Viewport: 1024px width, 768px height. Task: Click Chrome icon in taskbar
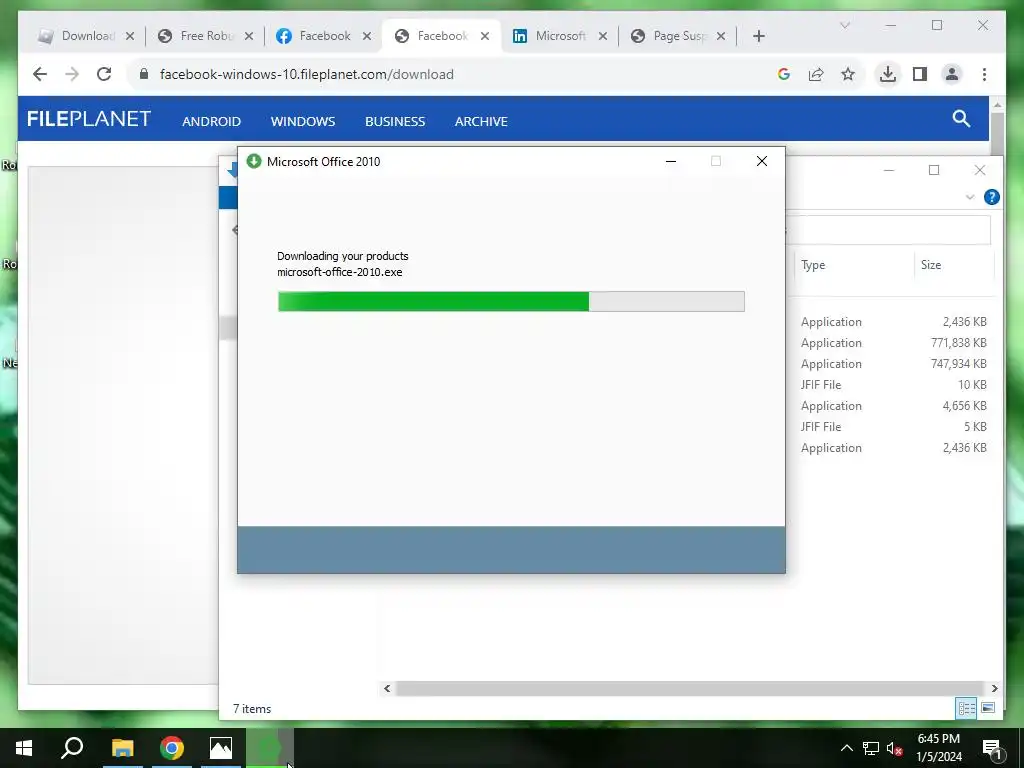[172, 748]
